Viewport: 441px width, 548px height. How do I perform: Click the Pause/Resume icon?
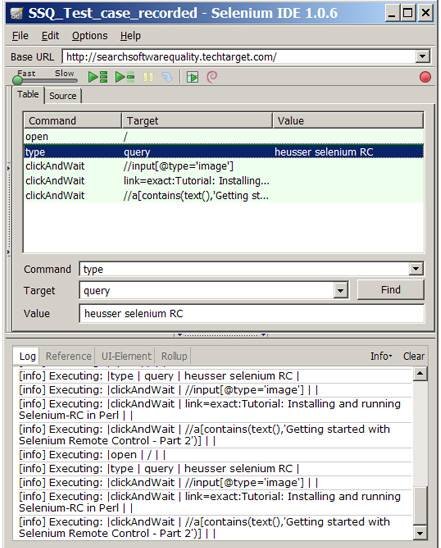tap(149, 77)
